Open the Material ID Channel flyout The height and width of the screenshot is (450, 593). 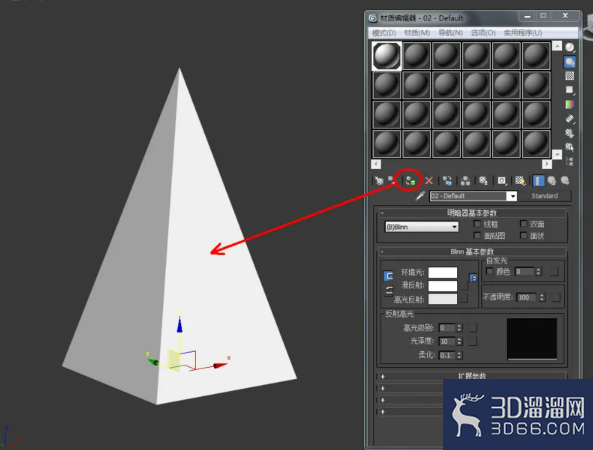click(x=501, y=181)
